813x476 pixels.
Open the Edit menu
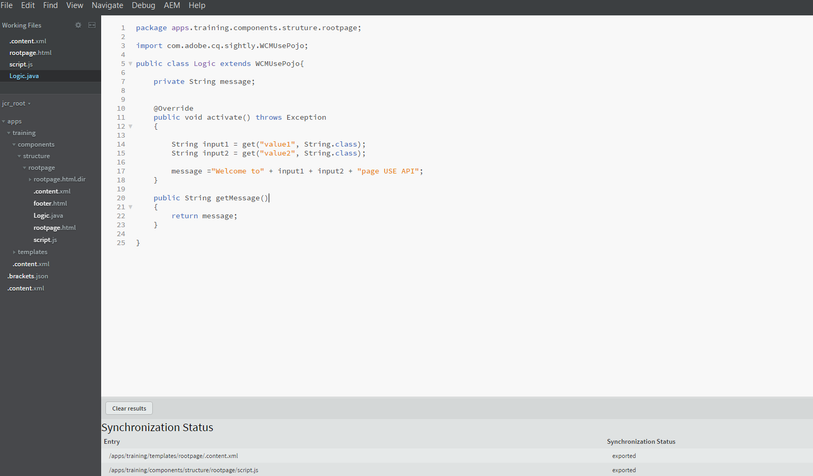pyautogui.click(x=28, y=5)
